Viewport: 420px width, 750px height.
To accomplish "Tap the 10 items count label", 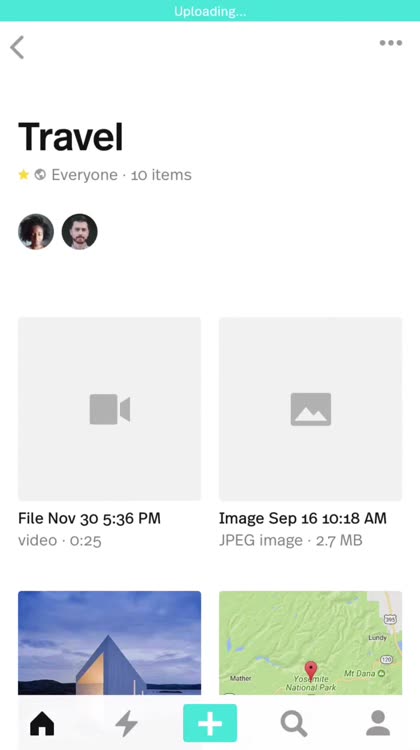I will click(161, 175).
